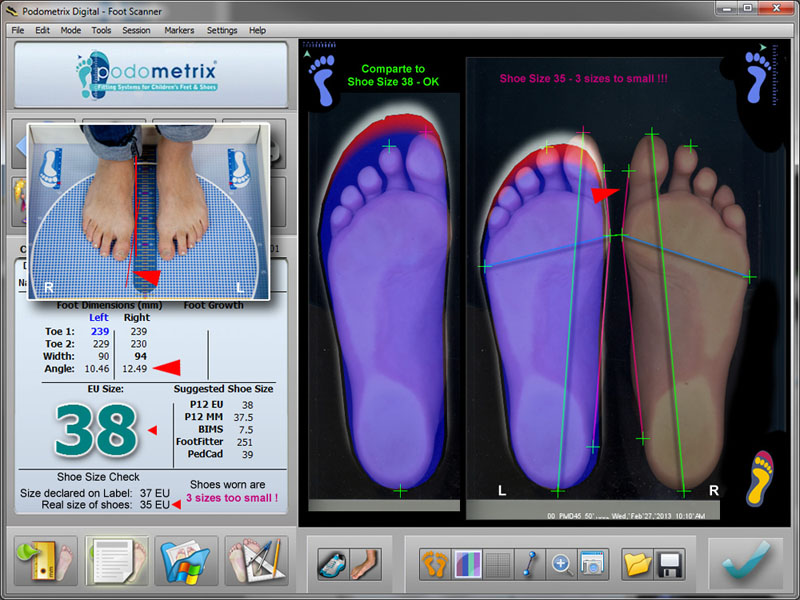Image resolution: width=800 pixels, height=600 pixels.
Task: Click the label size value 37 EU
Action: coord(155,493)
